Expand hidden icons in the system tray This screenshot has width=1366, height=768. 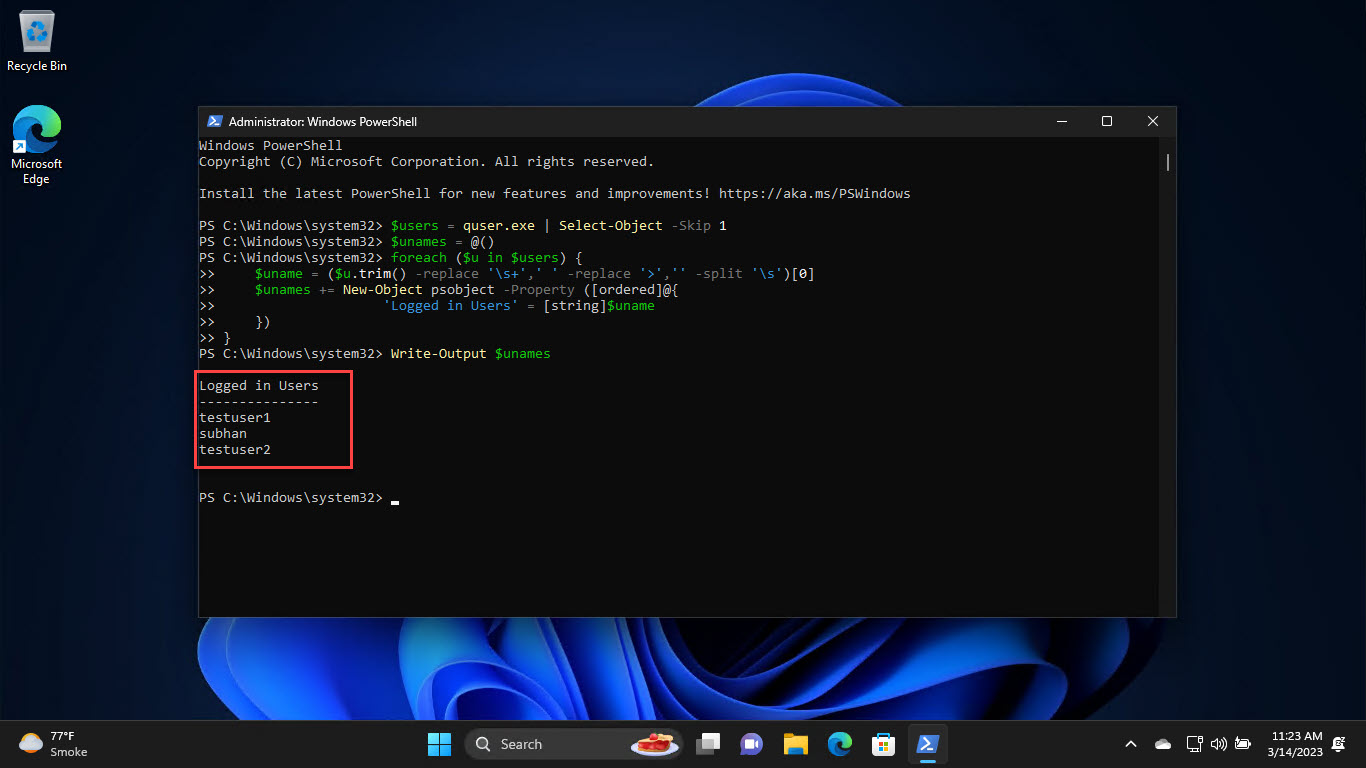(1130, 744)
